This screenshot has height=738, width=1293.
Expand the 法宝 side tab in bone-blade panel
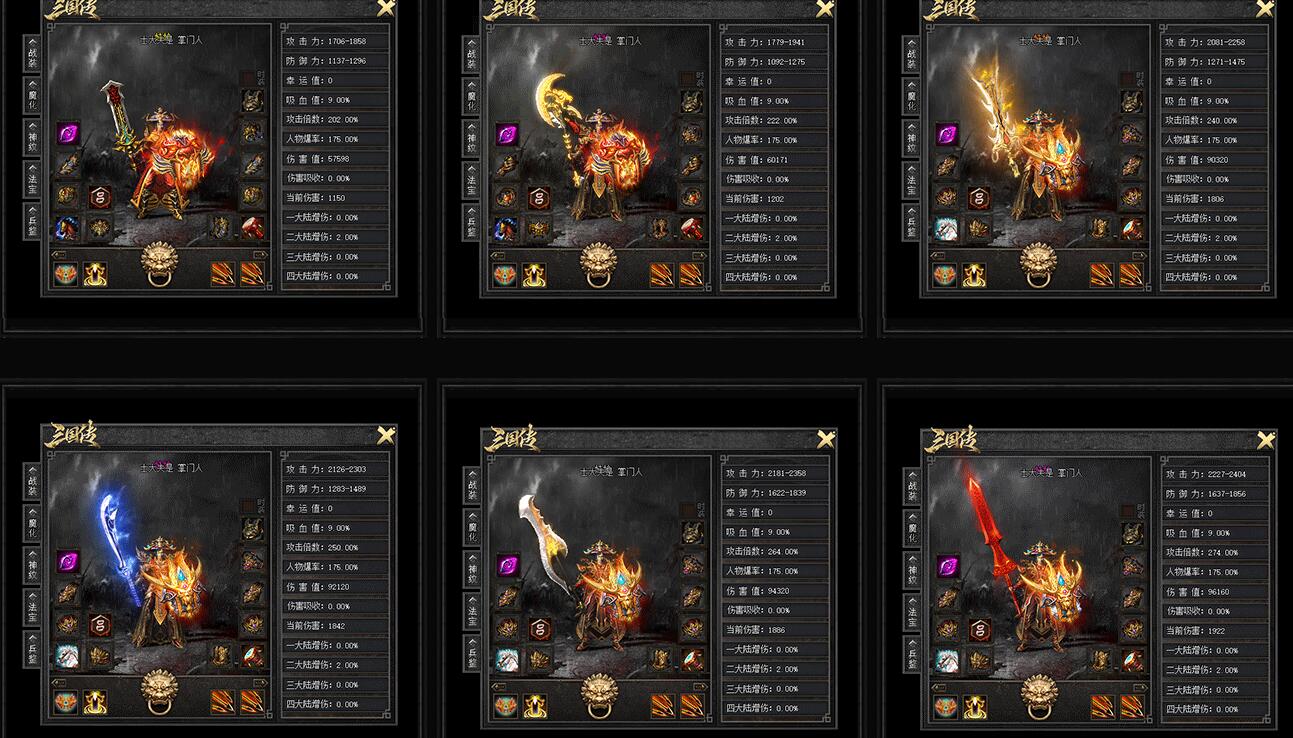click(472, 612)
